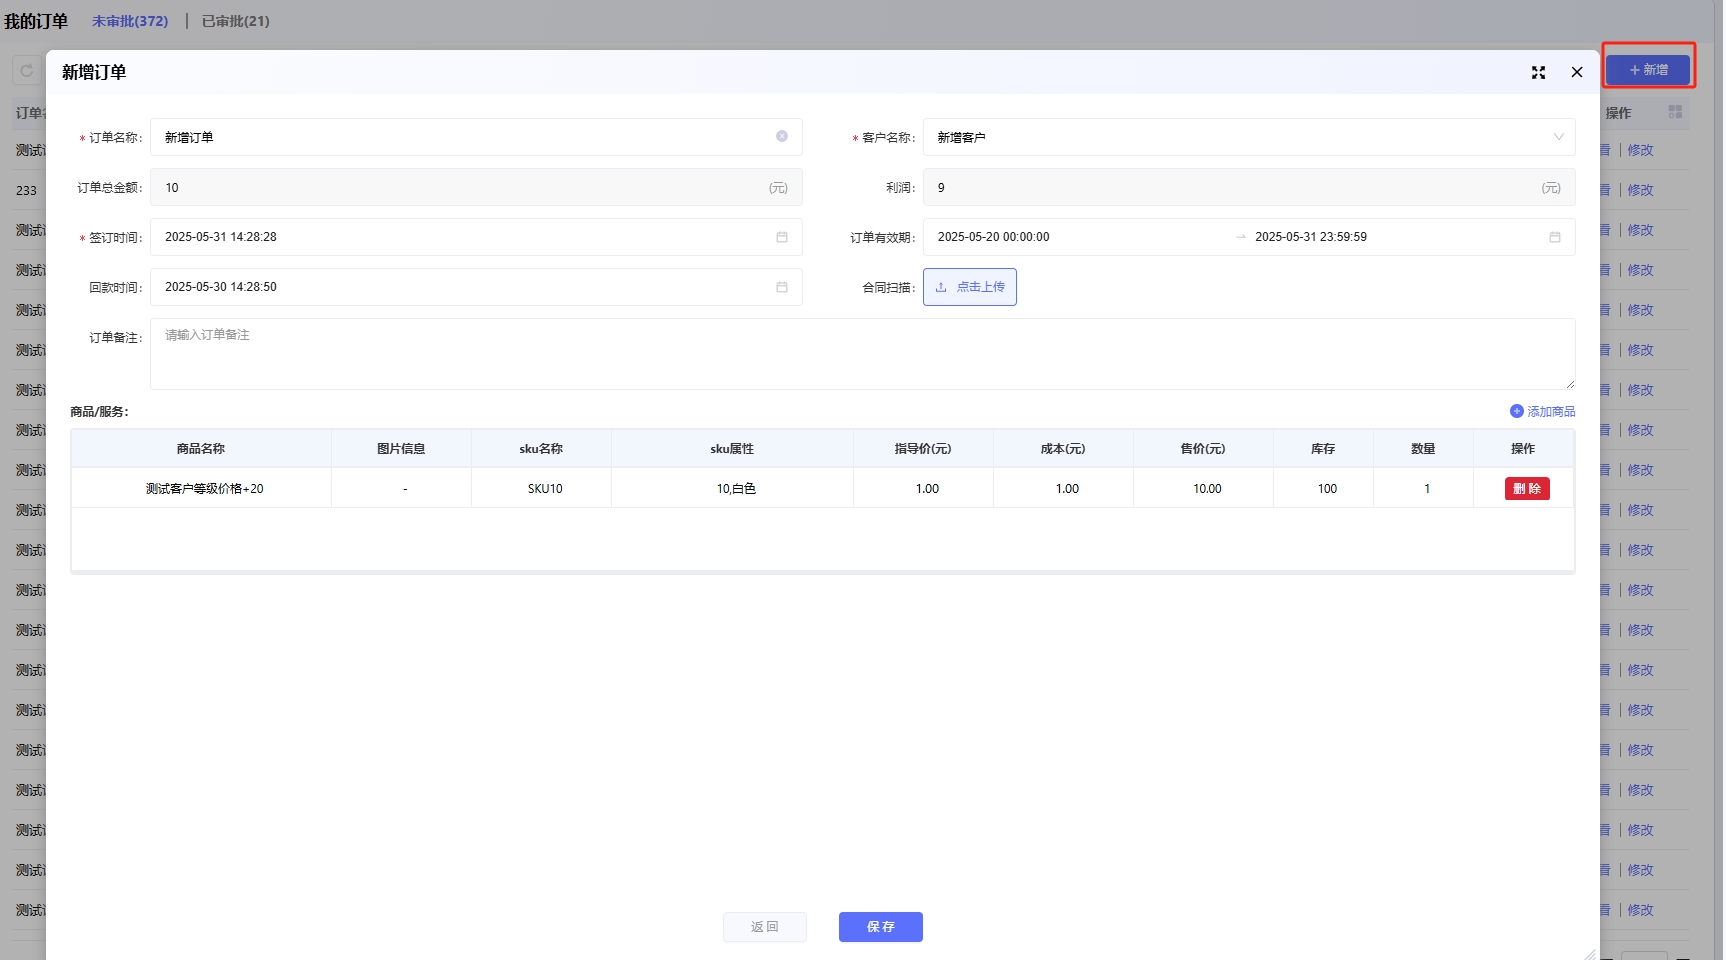This screenshot has width=1726, height=960.
Task: Click the 添加商品 plus icon
Action: [x=1517, y=411]
